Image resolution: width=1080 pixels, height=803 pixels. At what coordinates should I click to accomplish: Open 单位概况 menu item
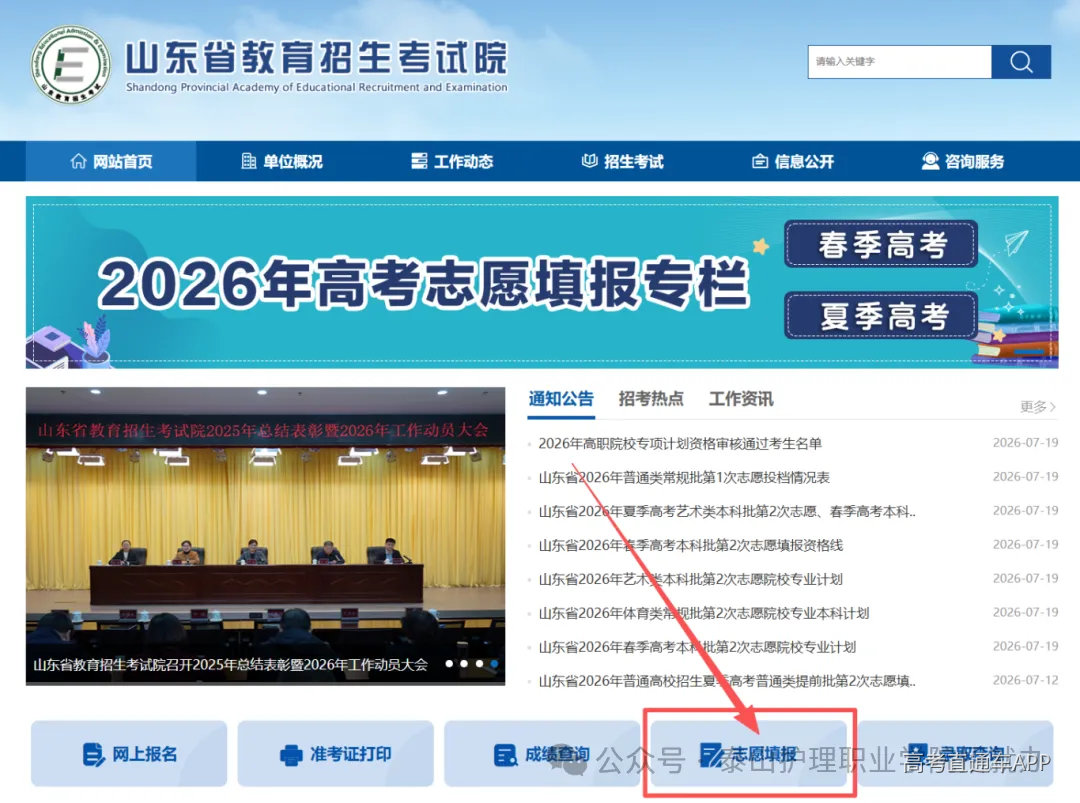tap(282, 161)
